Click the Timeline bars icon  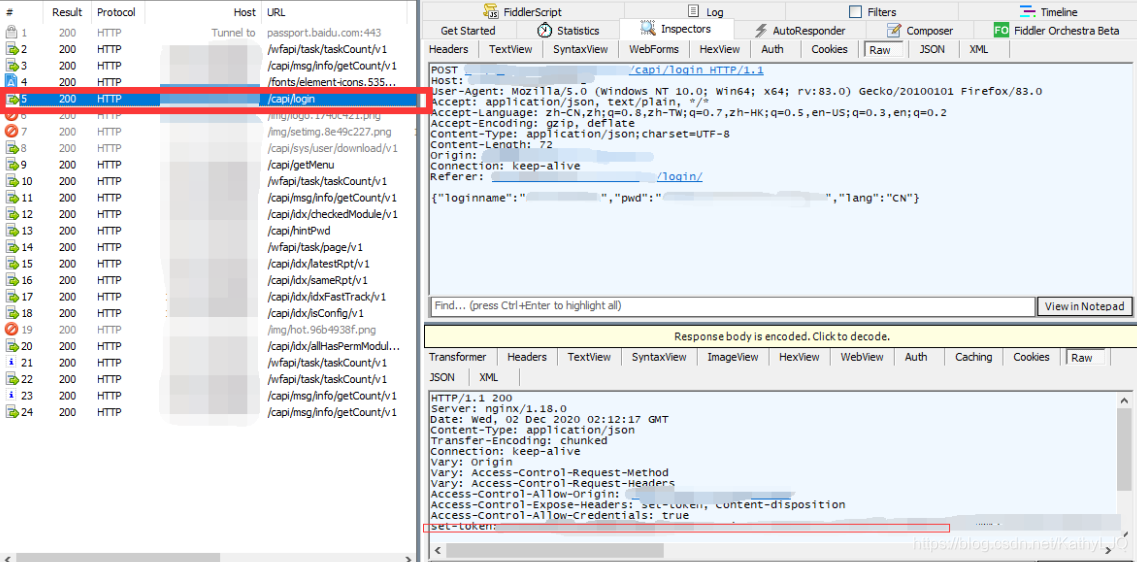pyautogui.click(x=1027, y=12)
